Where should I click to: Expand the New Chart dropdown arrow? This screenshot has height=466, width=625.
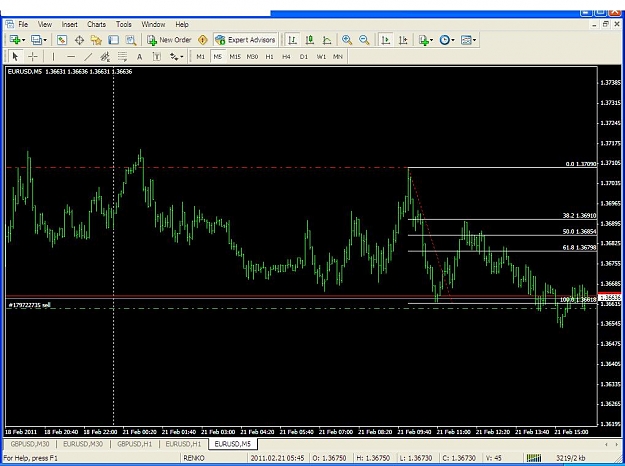[x=24, y=40]
